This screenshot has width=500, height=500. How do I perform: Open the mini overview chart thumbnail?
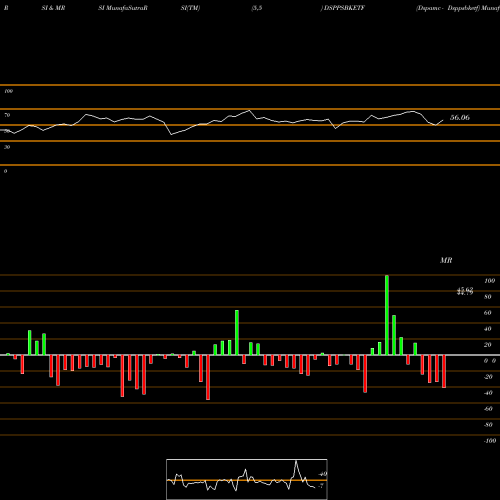point(247,479)
